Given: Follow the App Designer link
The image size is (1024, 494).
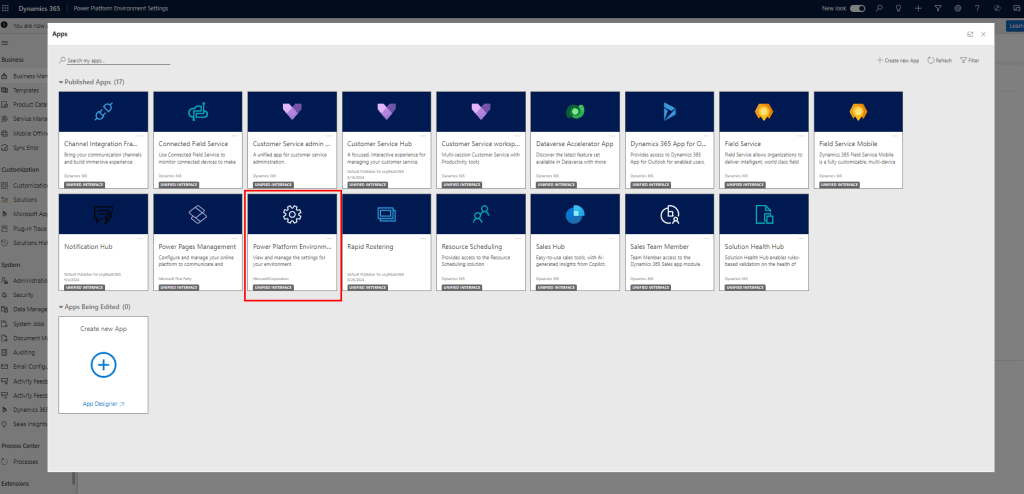Looking at the screenshot, I should pyautogui.click(x=104, y=404).
